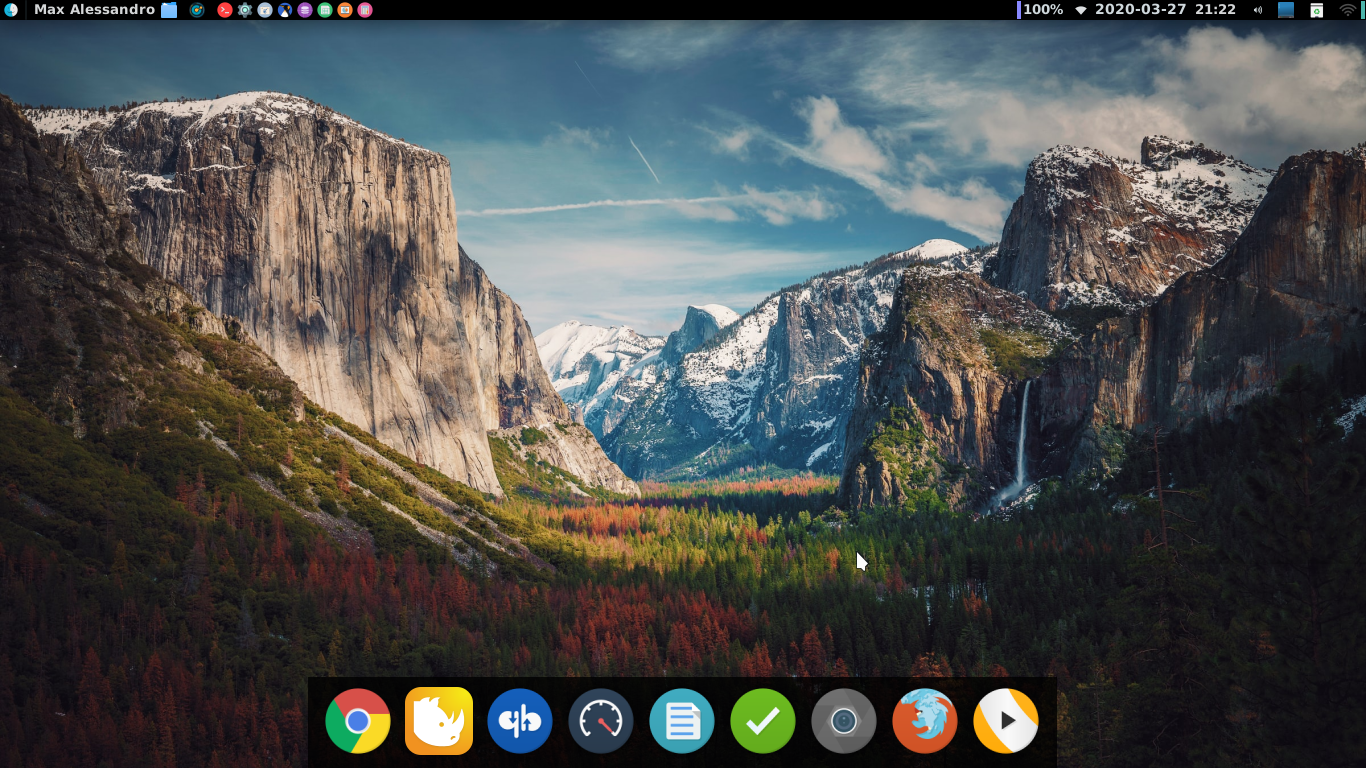1366x768 pixels.
Task: Launch Firefox-style browser from the dock
Action: point(925,721)
